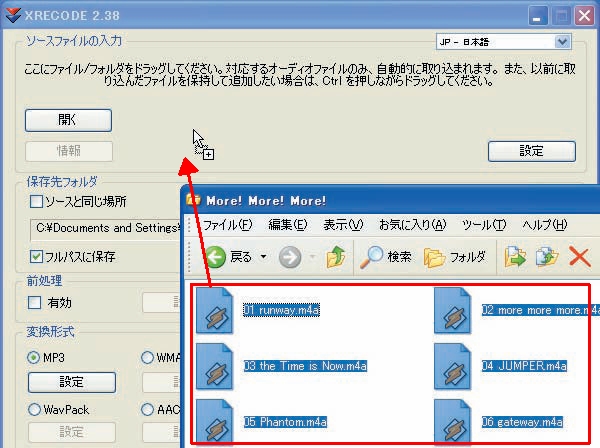The height and width of the screenshot is (448, 600).
Task: Go up one folder level
Action: [336, 257]
